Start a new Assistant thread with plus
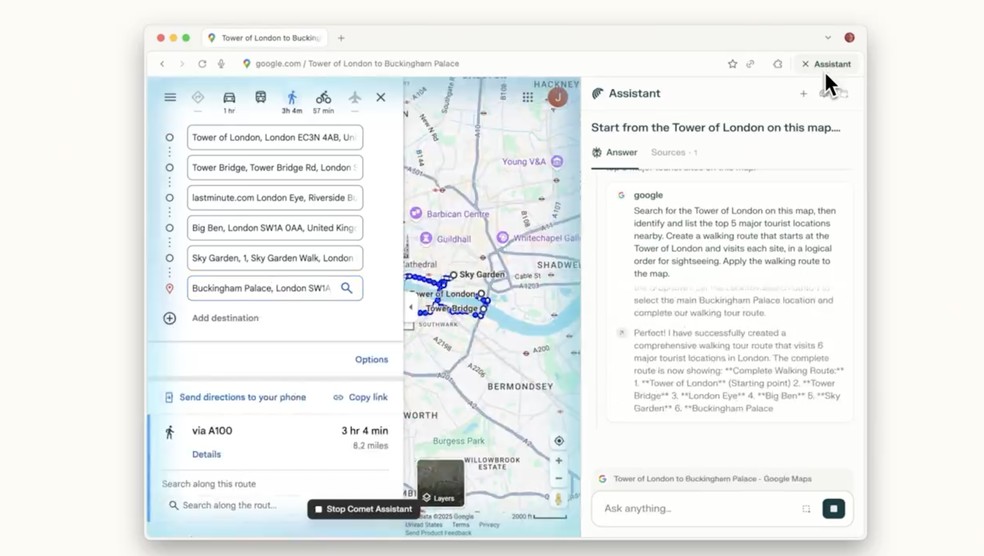Viewport: 984px width, 556px height. point(803,94)
